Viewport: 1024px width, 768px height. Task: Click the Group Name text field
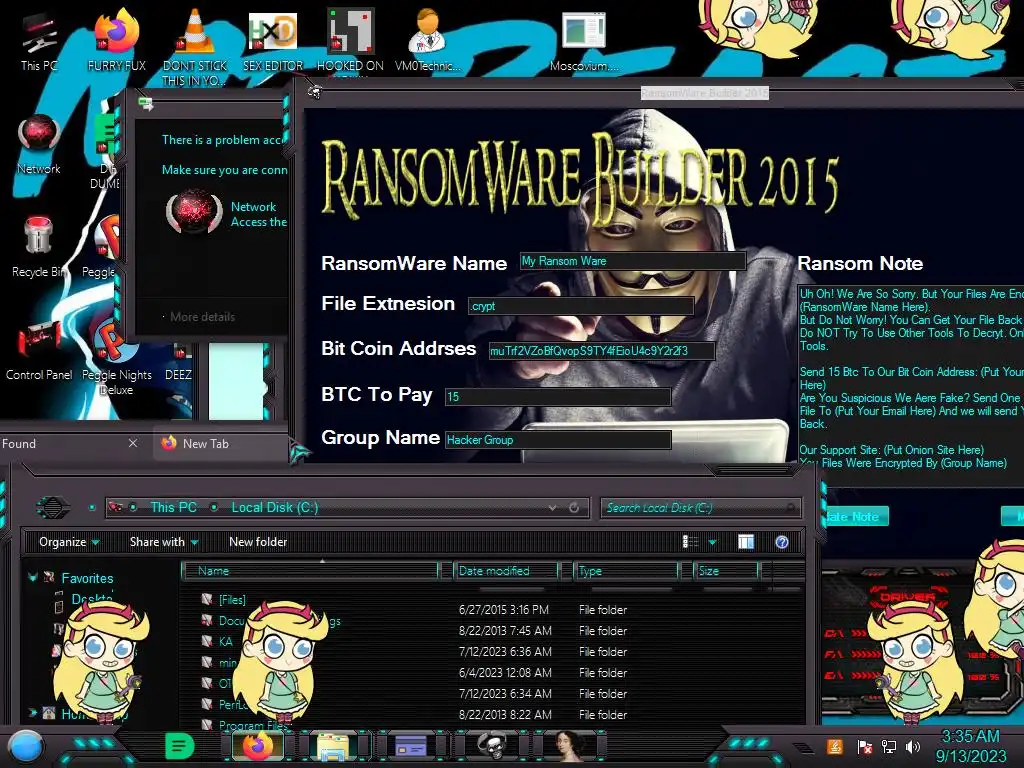click(x=558, y=440)
